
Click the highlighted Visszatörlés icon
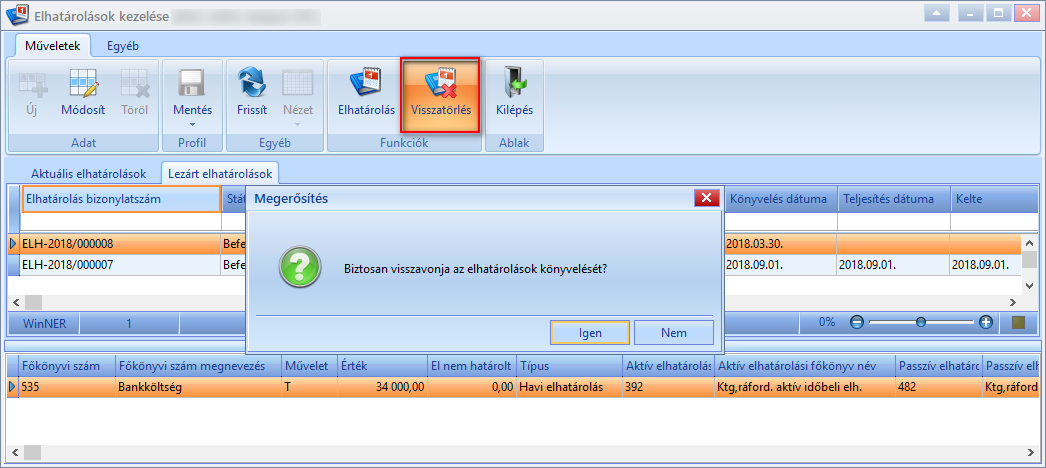pyautogui.click(x=440, y=83)
